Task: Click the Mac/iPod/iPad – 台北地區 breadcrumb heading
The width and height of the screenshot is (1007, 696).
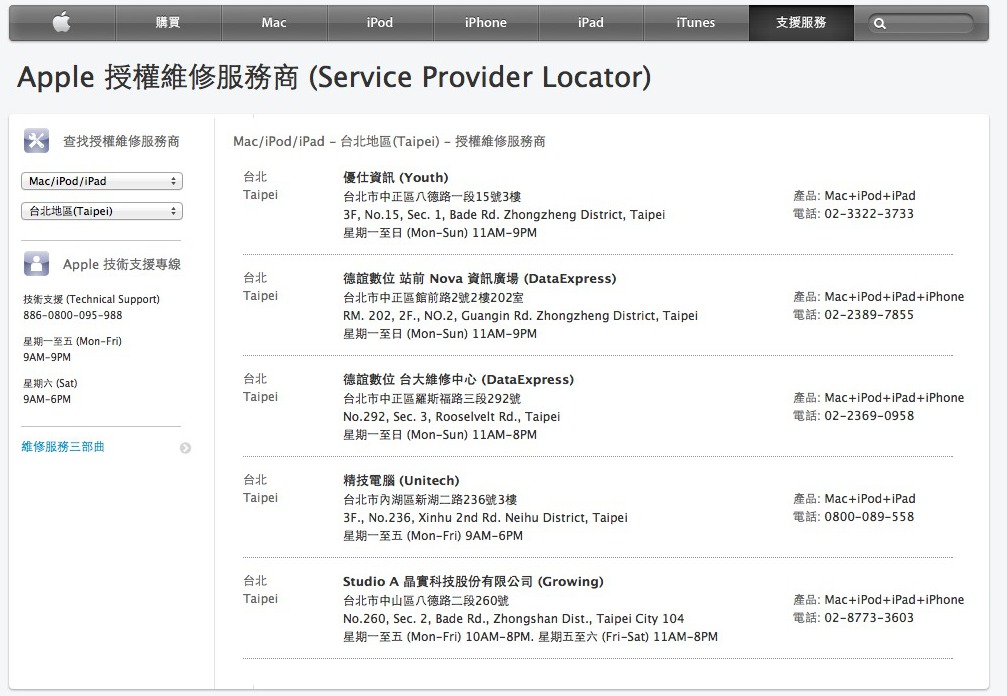Action: 389,141
